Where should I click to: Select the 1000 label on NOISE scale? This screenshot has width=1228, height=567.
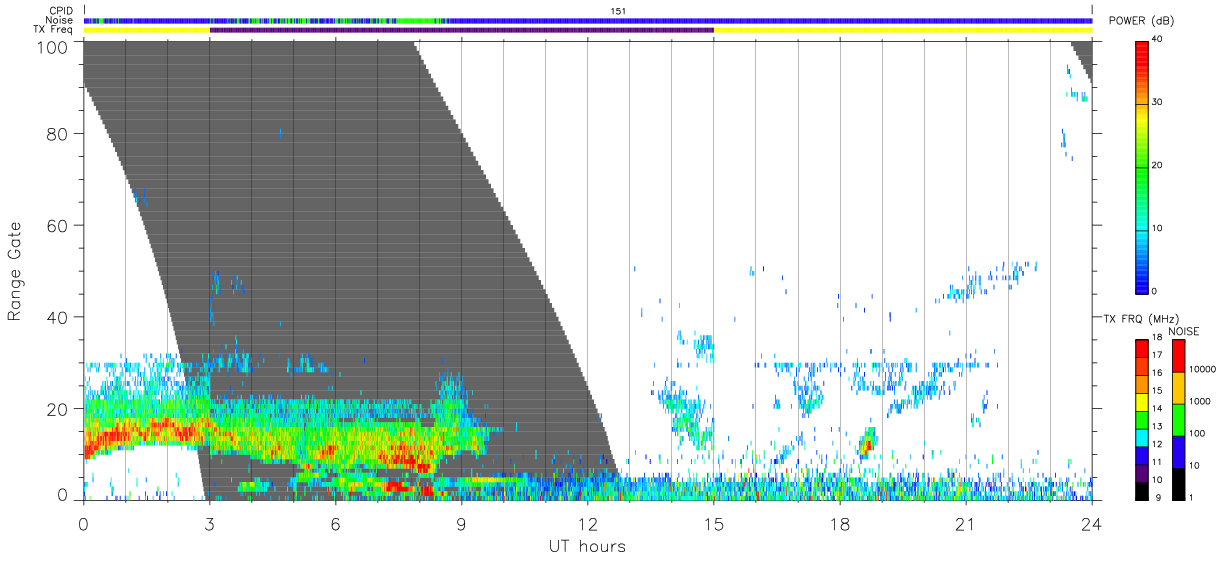(x=1200, y=401)
